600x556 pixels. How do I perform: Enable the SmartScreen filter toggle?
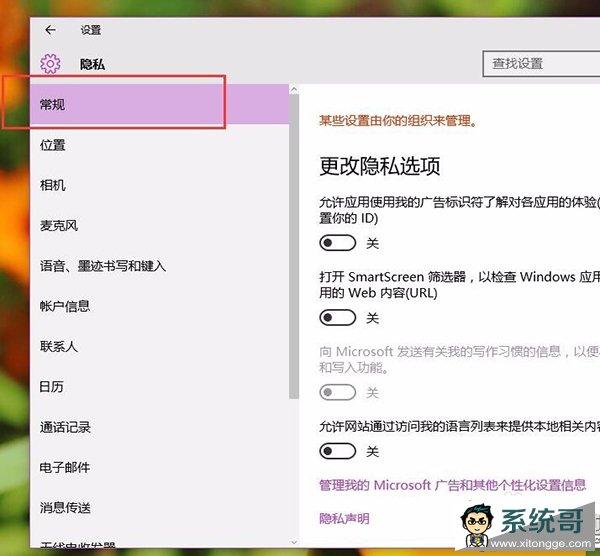(x=338, y=318)
